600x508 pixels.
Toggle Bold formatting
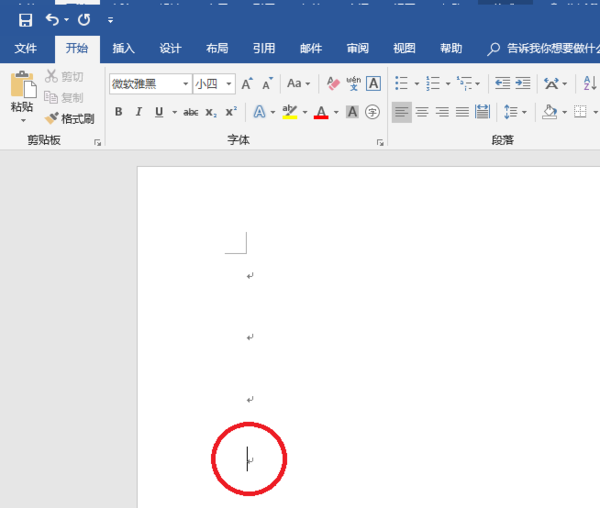[119, 112]
